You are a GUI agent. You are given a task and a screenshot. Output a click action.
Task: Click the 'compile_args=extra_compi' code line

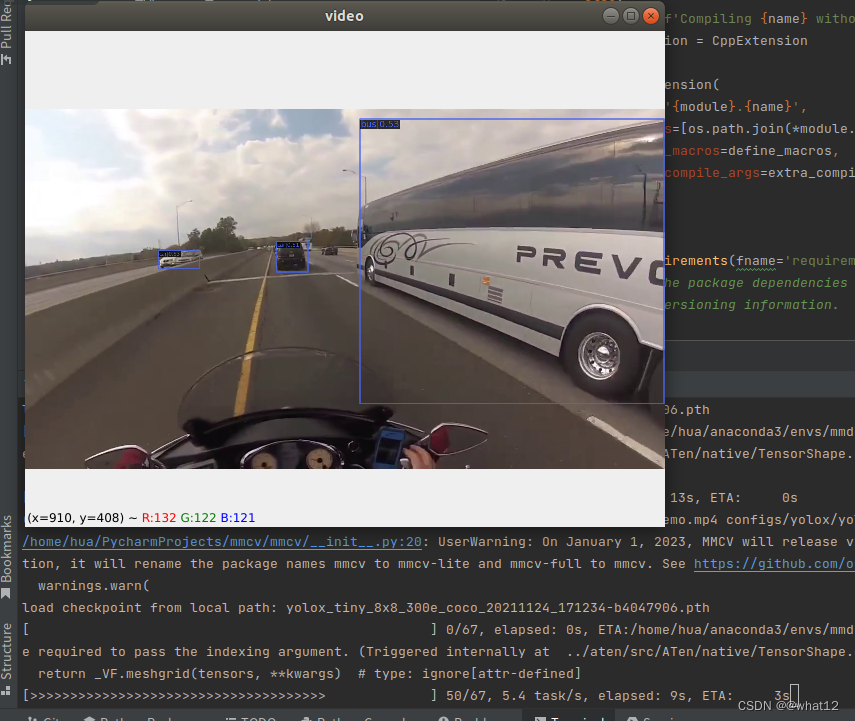click(760, 172)
